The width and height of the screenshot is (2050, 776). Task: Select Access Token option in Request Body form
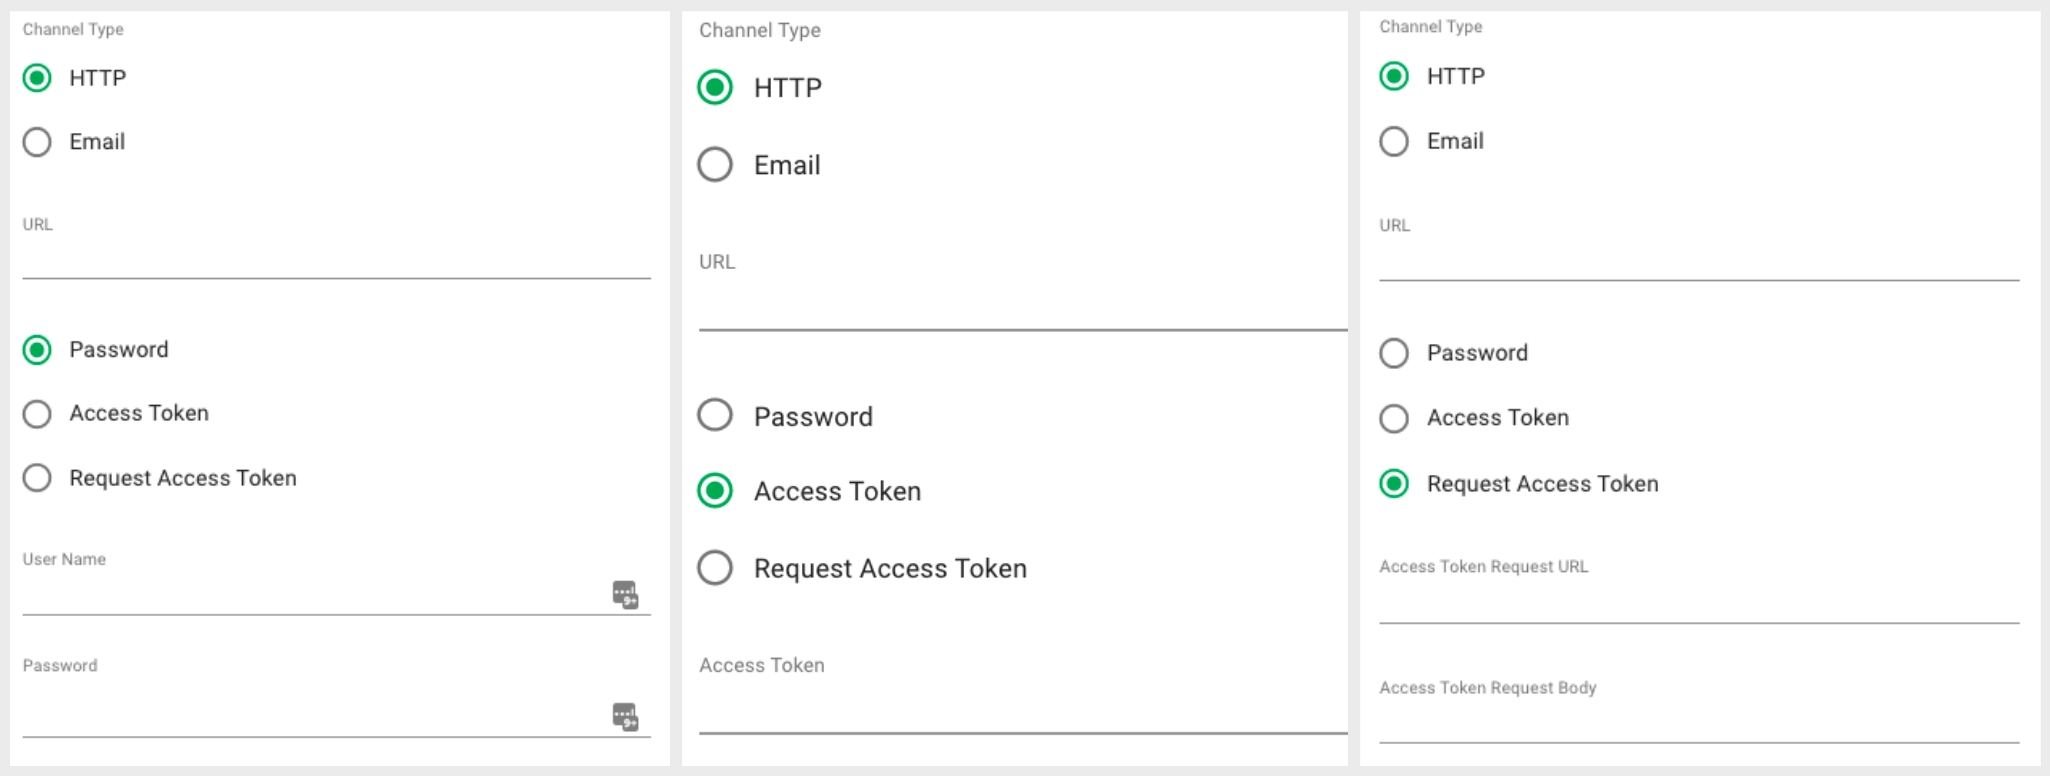(1394, 418)
